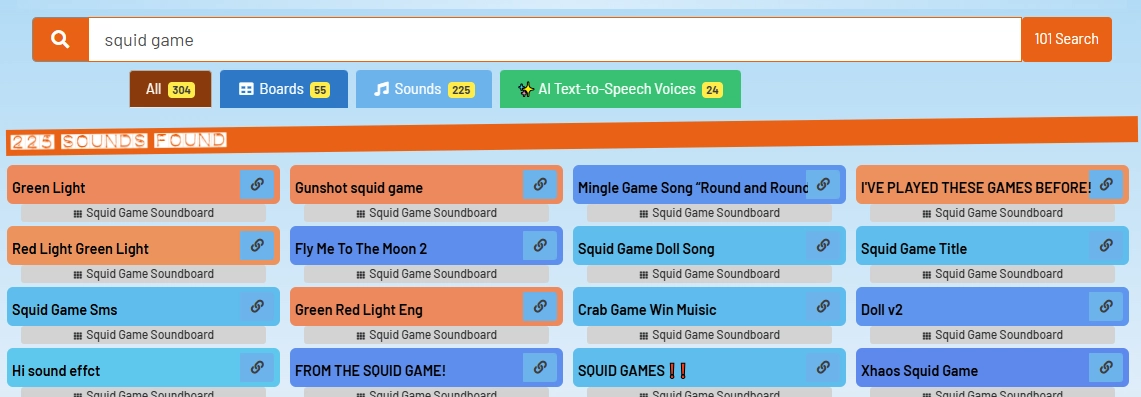Screen dimensions: 1141x397
Task: Open Squid Game Soundboard link under Red Light Green Light
Action: 143,274
